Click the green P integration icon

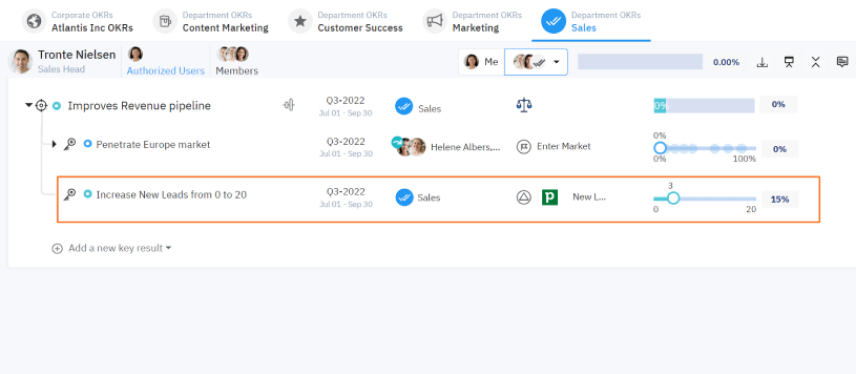[550, 197]
